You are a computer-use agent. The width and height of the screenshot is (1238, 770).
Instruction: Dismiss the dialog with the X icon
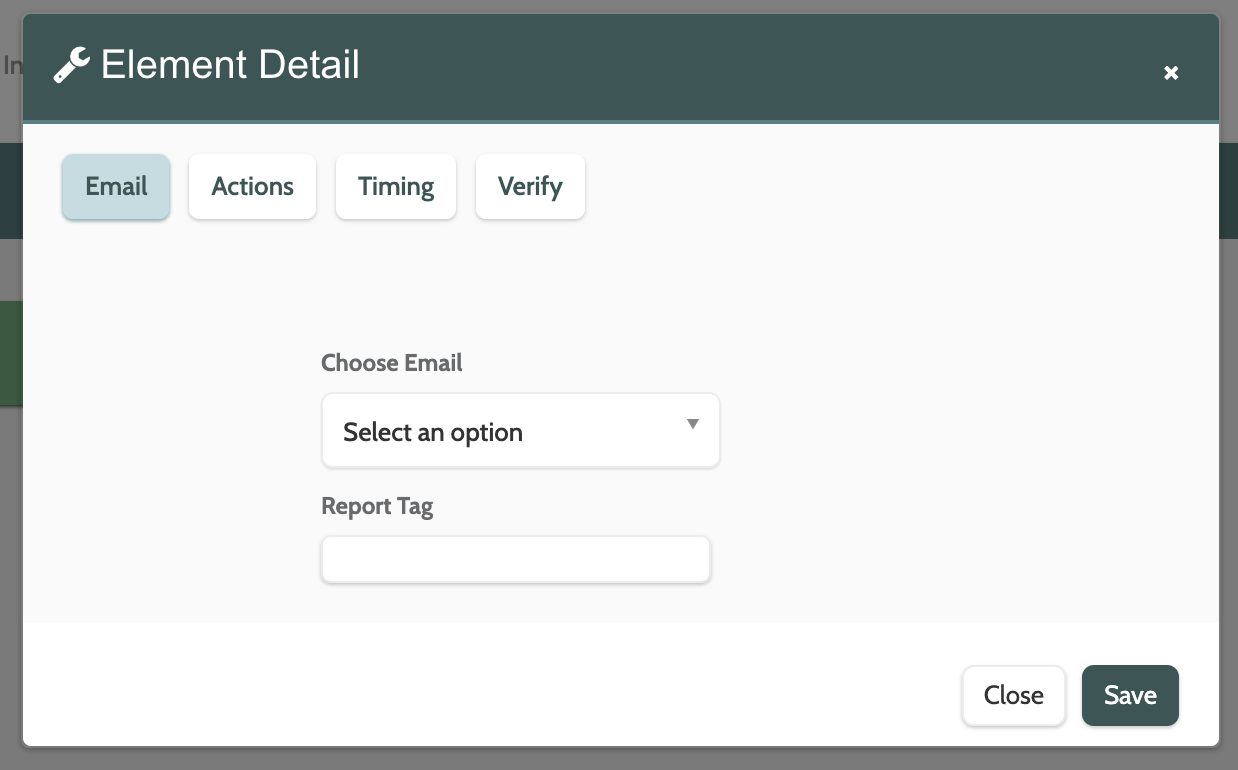(1171, 72)
